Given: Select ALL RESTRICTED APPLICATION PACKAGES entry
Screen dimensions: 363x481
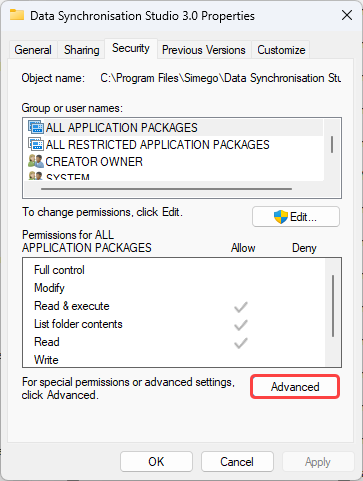Looking at the screenshot, I should click(157, 145).
